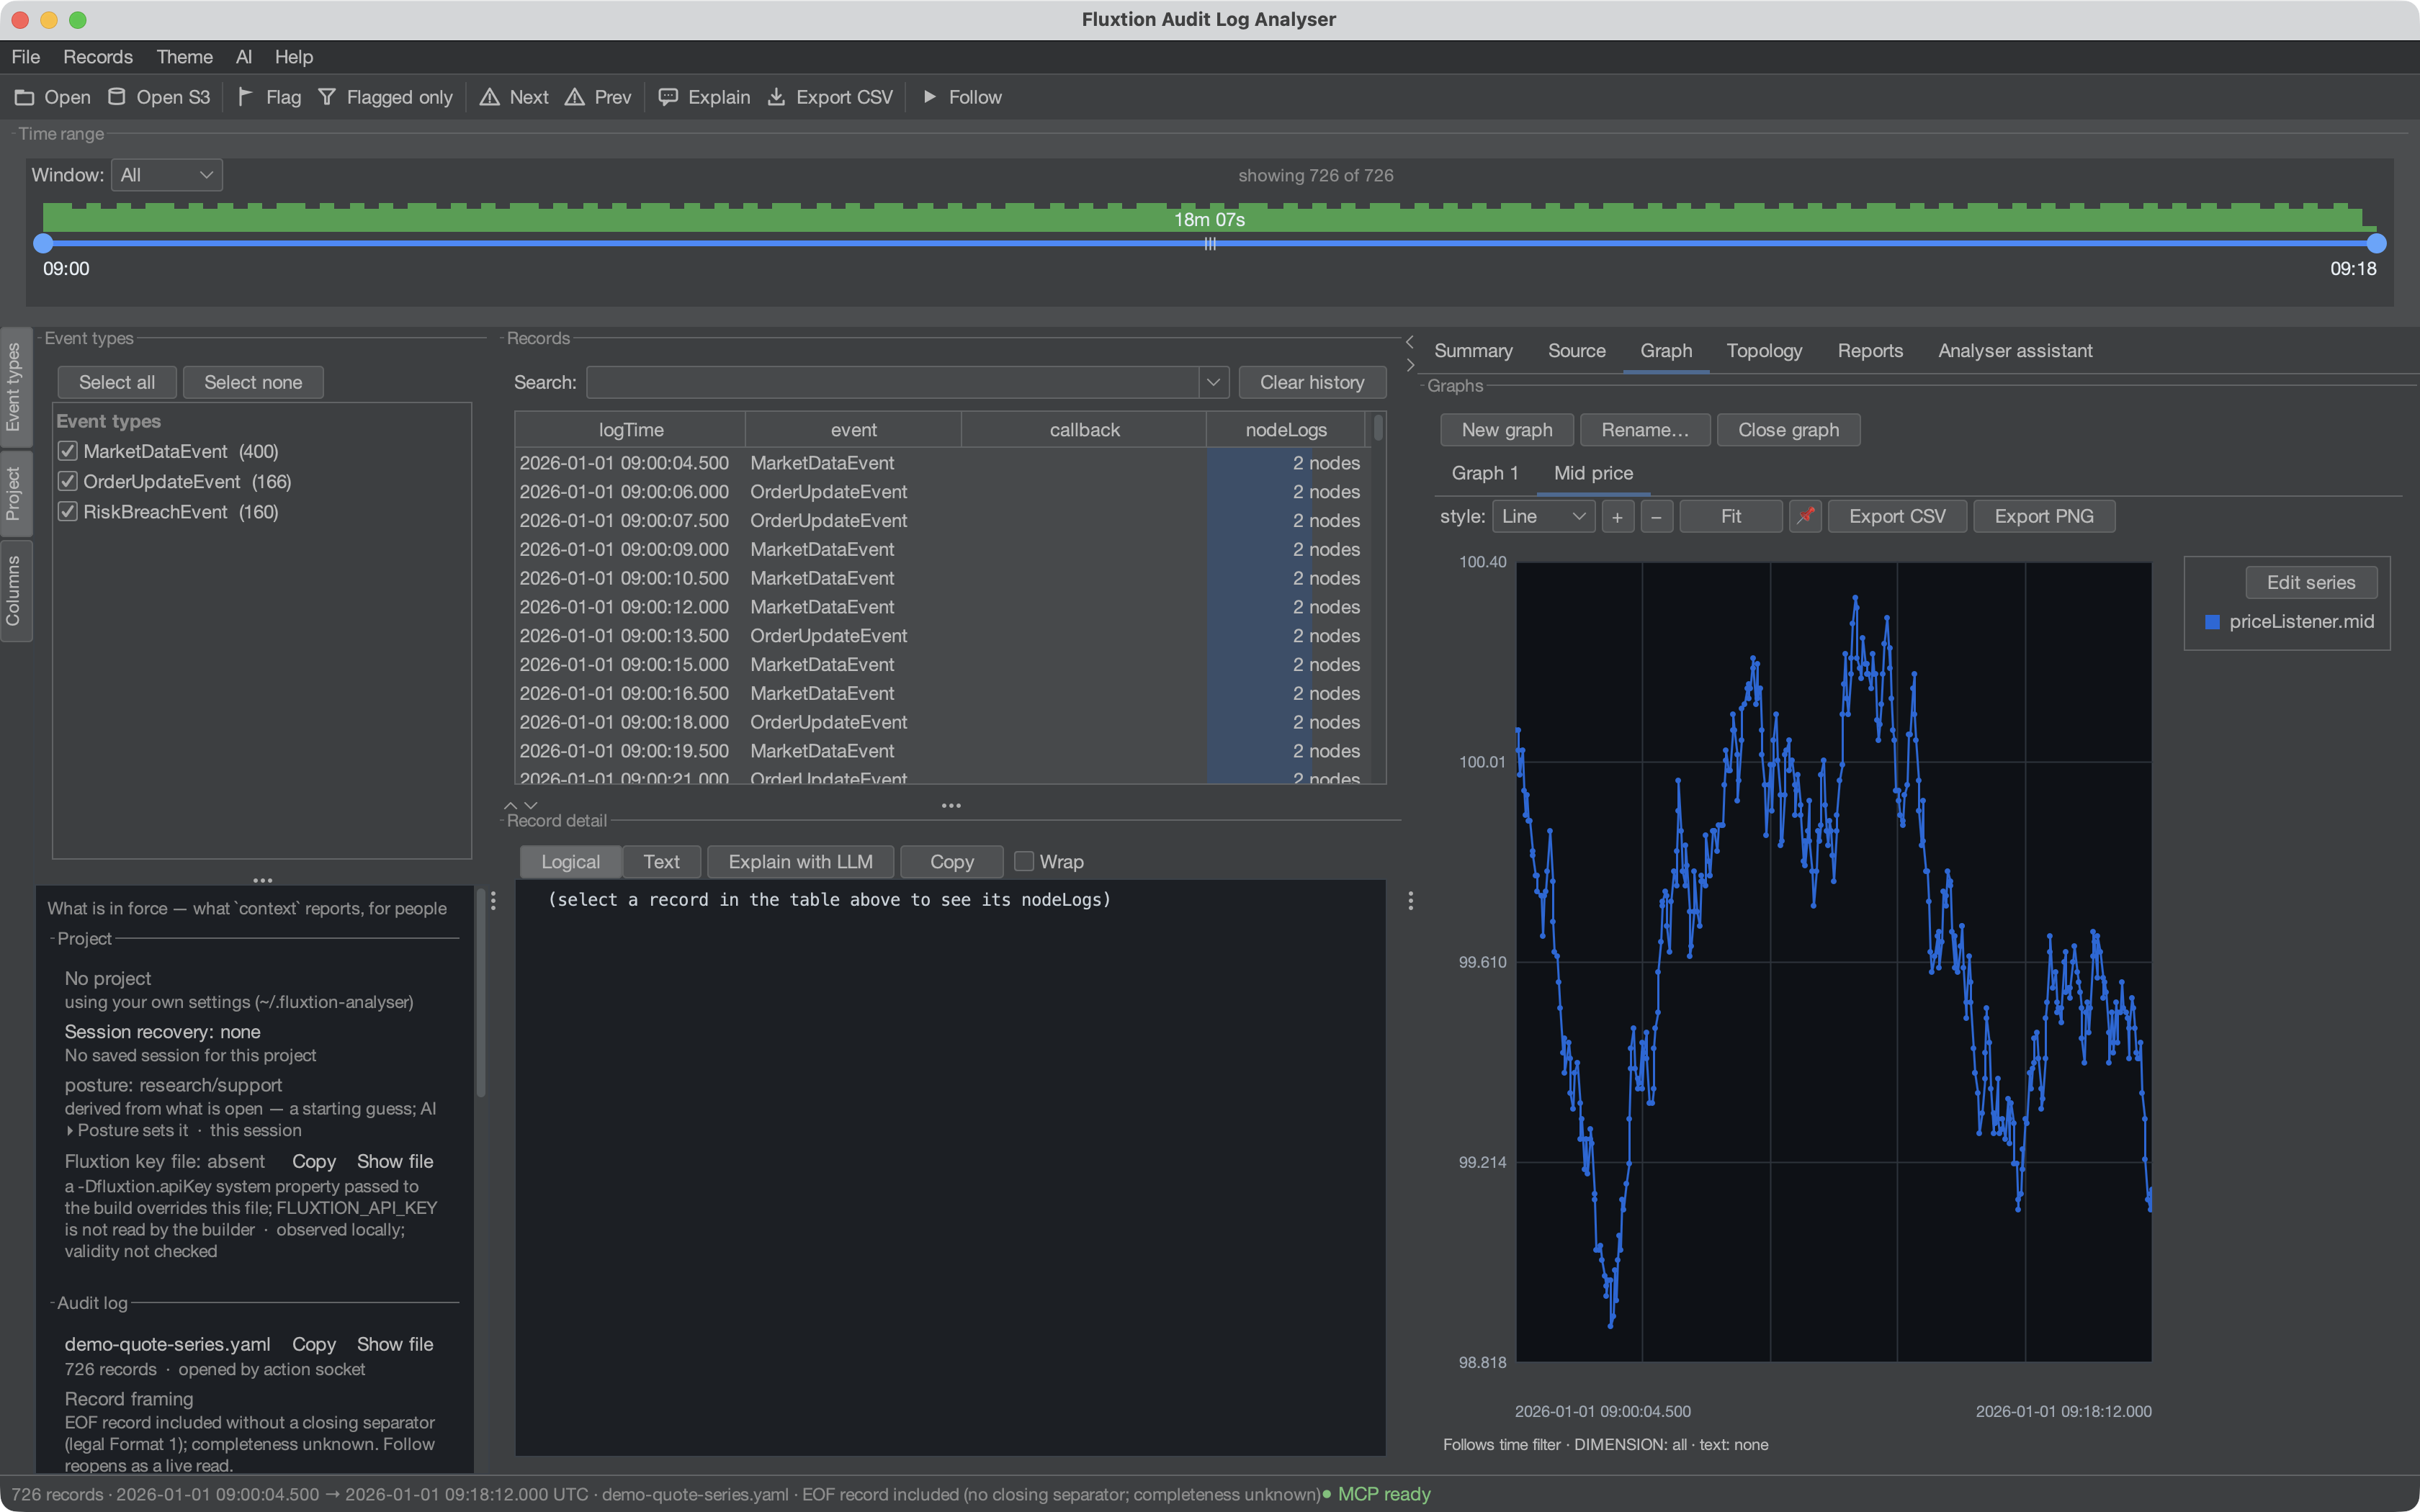Click the Open folder toolbar icon
The height and width of the screenshot is (1512, 2420).
pos(24,97)
